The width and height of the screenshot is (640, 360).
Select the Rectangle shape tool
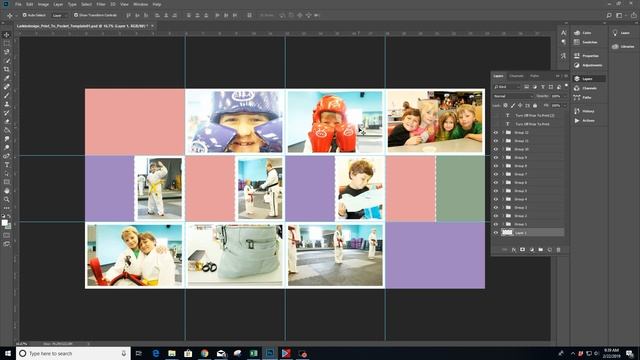7,182
